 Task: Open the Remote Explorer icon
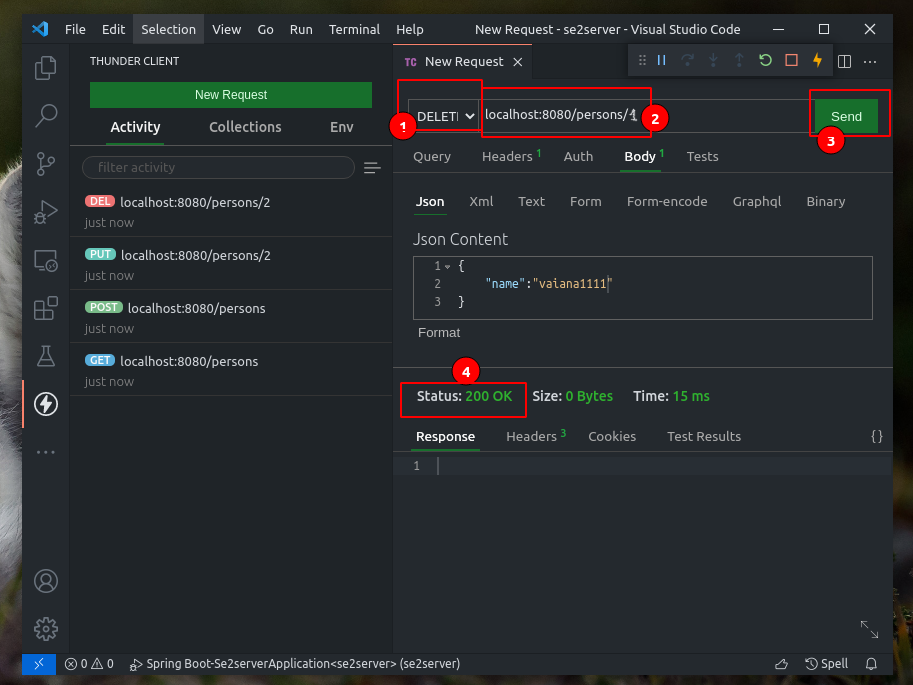pyautogui.click(x=45, y=260)
